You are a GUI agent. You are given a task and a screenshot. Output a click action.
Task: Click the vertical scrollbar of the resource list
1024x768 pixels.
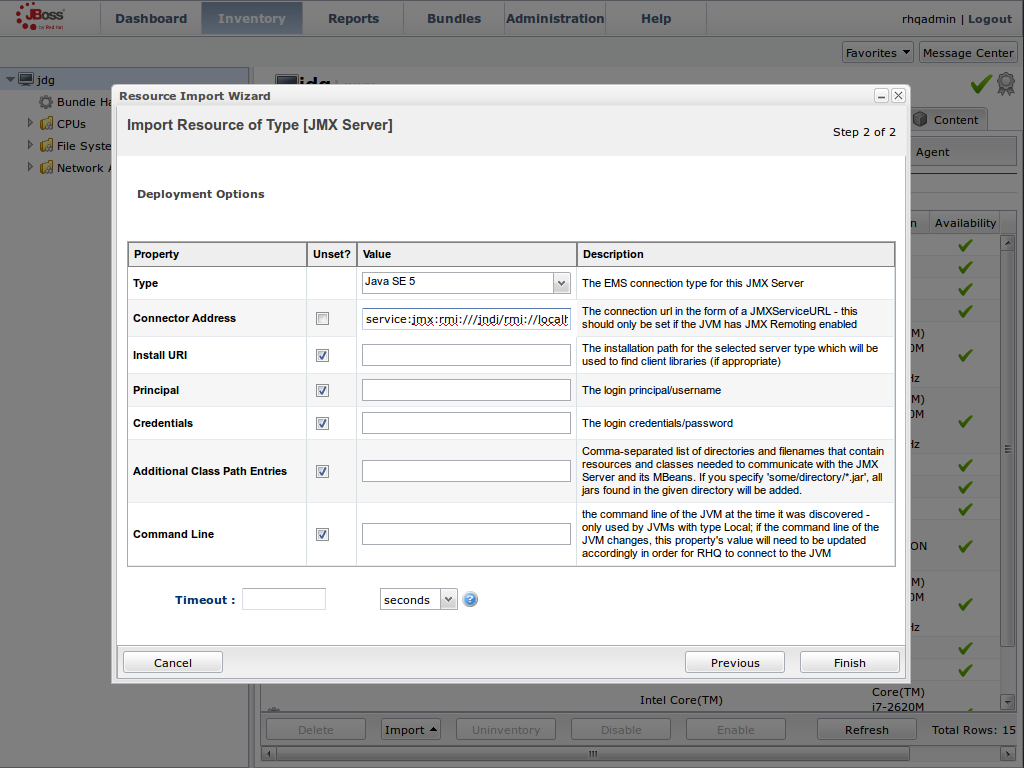pos(1008,450)
